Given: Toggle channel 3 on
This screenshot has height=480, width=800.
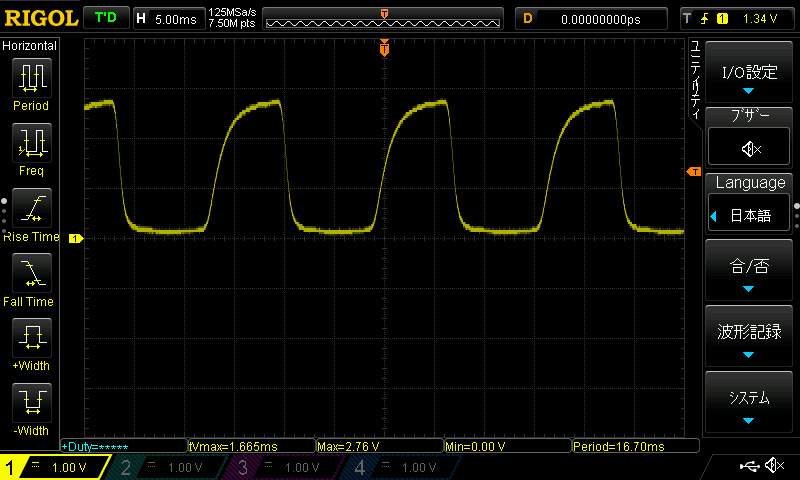Looking at the screenshot, I should tap(282, 467).
